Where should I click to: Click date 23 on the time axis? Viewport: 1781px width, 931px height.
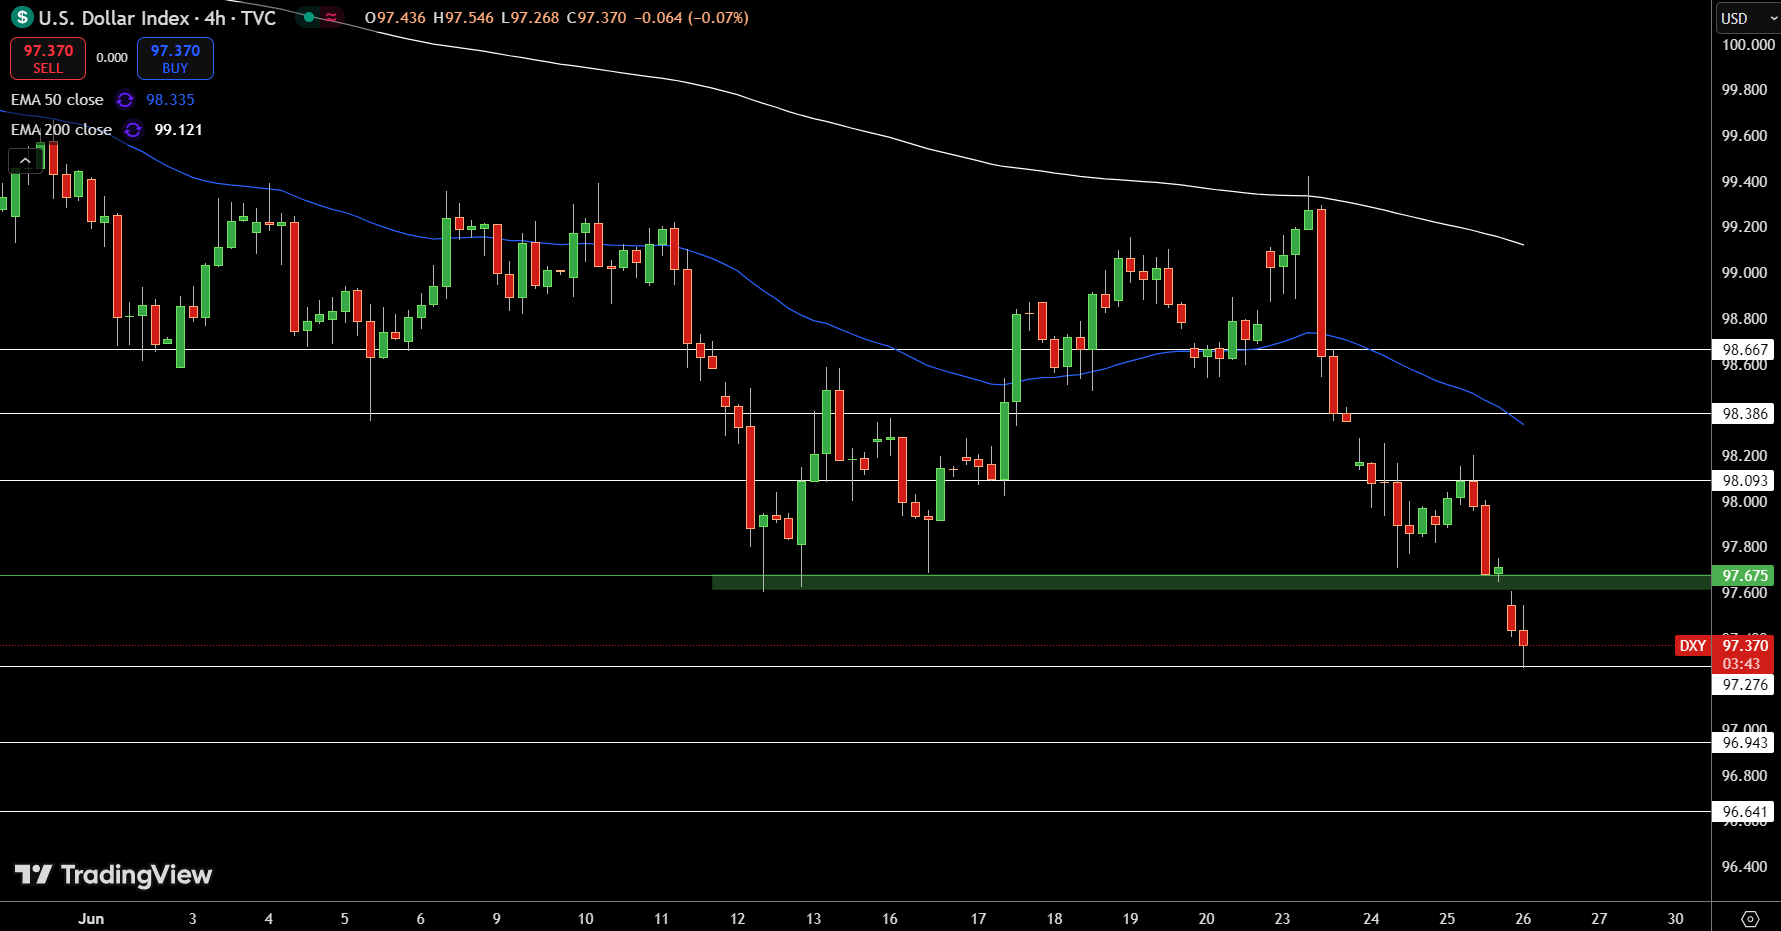1282,918
